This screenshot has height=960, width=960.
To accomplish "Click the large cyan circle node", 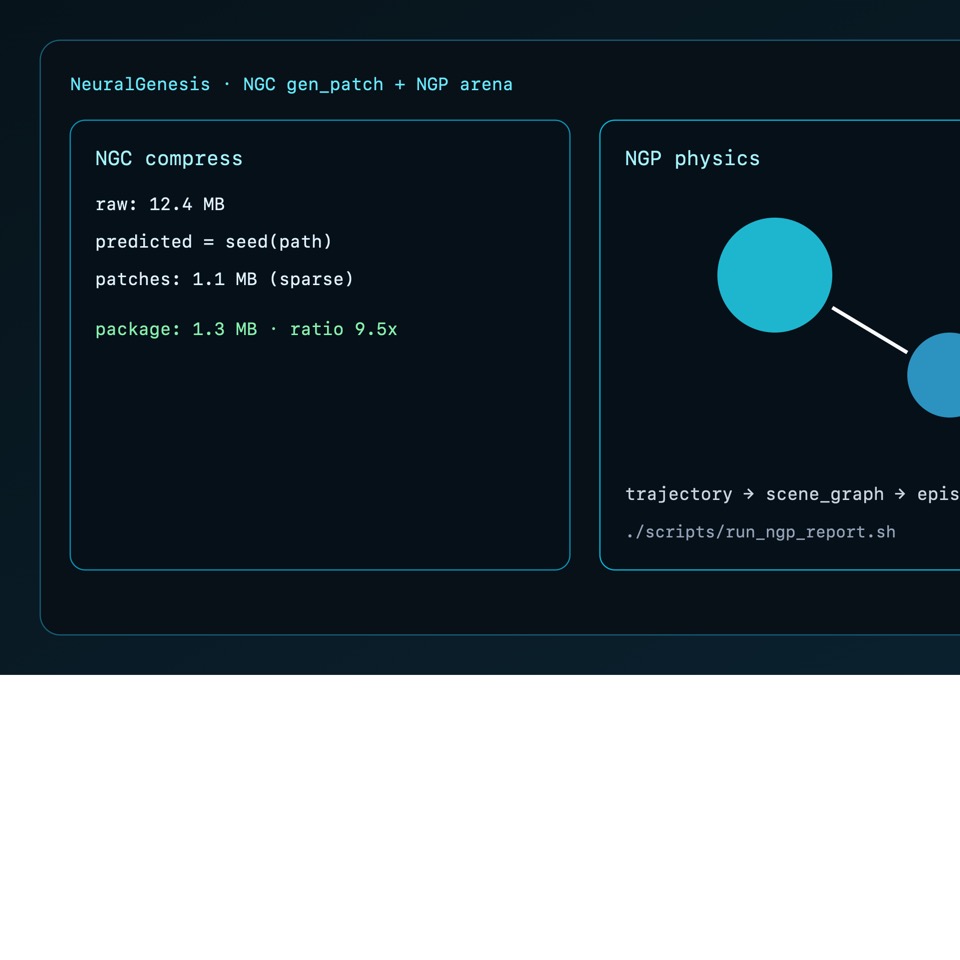I will [x=774, y=275].
